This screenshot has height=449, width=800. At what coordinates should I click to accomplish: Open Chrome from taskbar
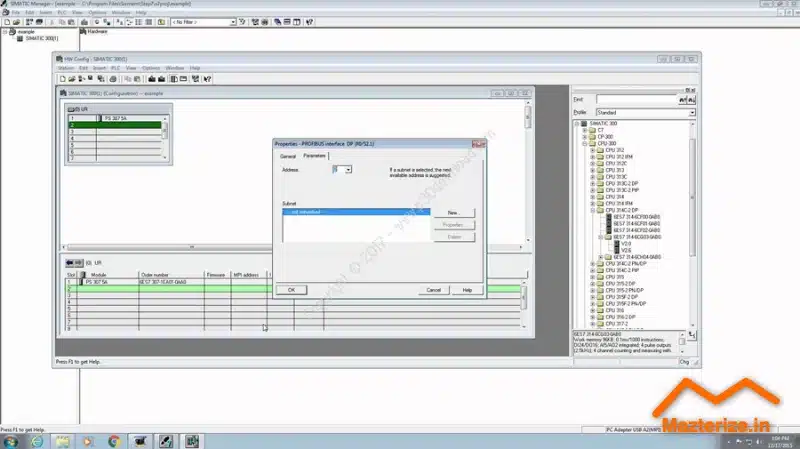(x=114, y=441)
